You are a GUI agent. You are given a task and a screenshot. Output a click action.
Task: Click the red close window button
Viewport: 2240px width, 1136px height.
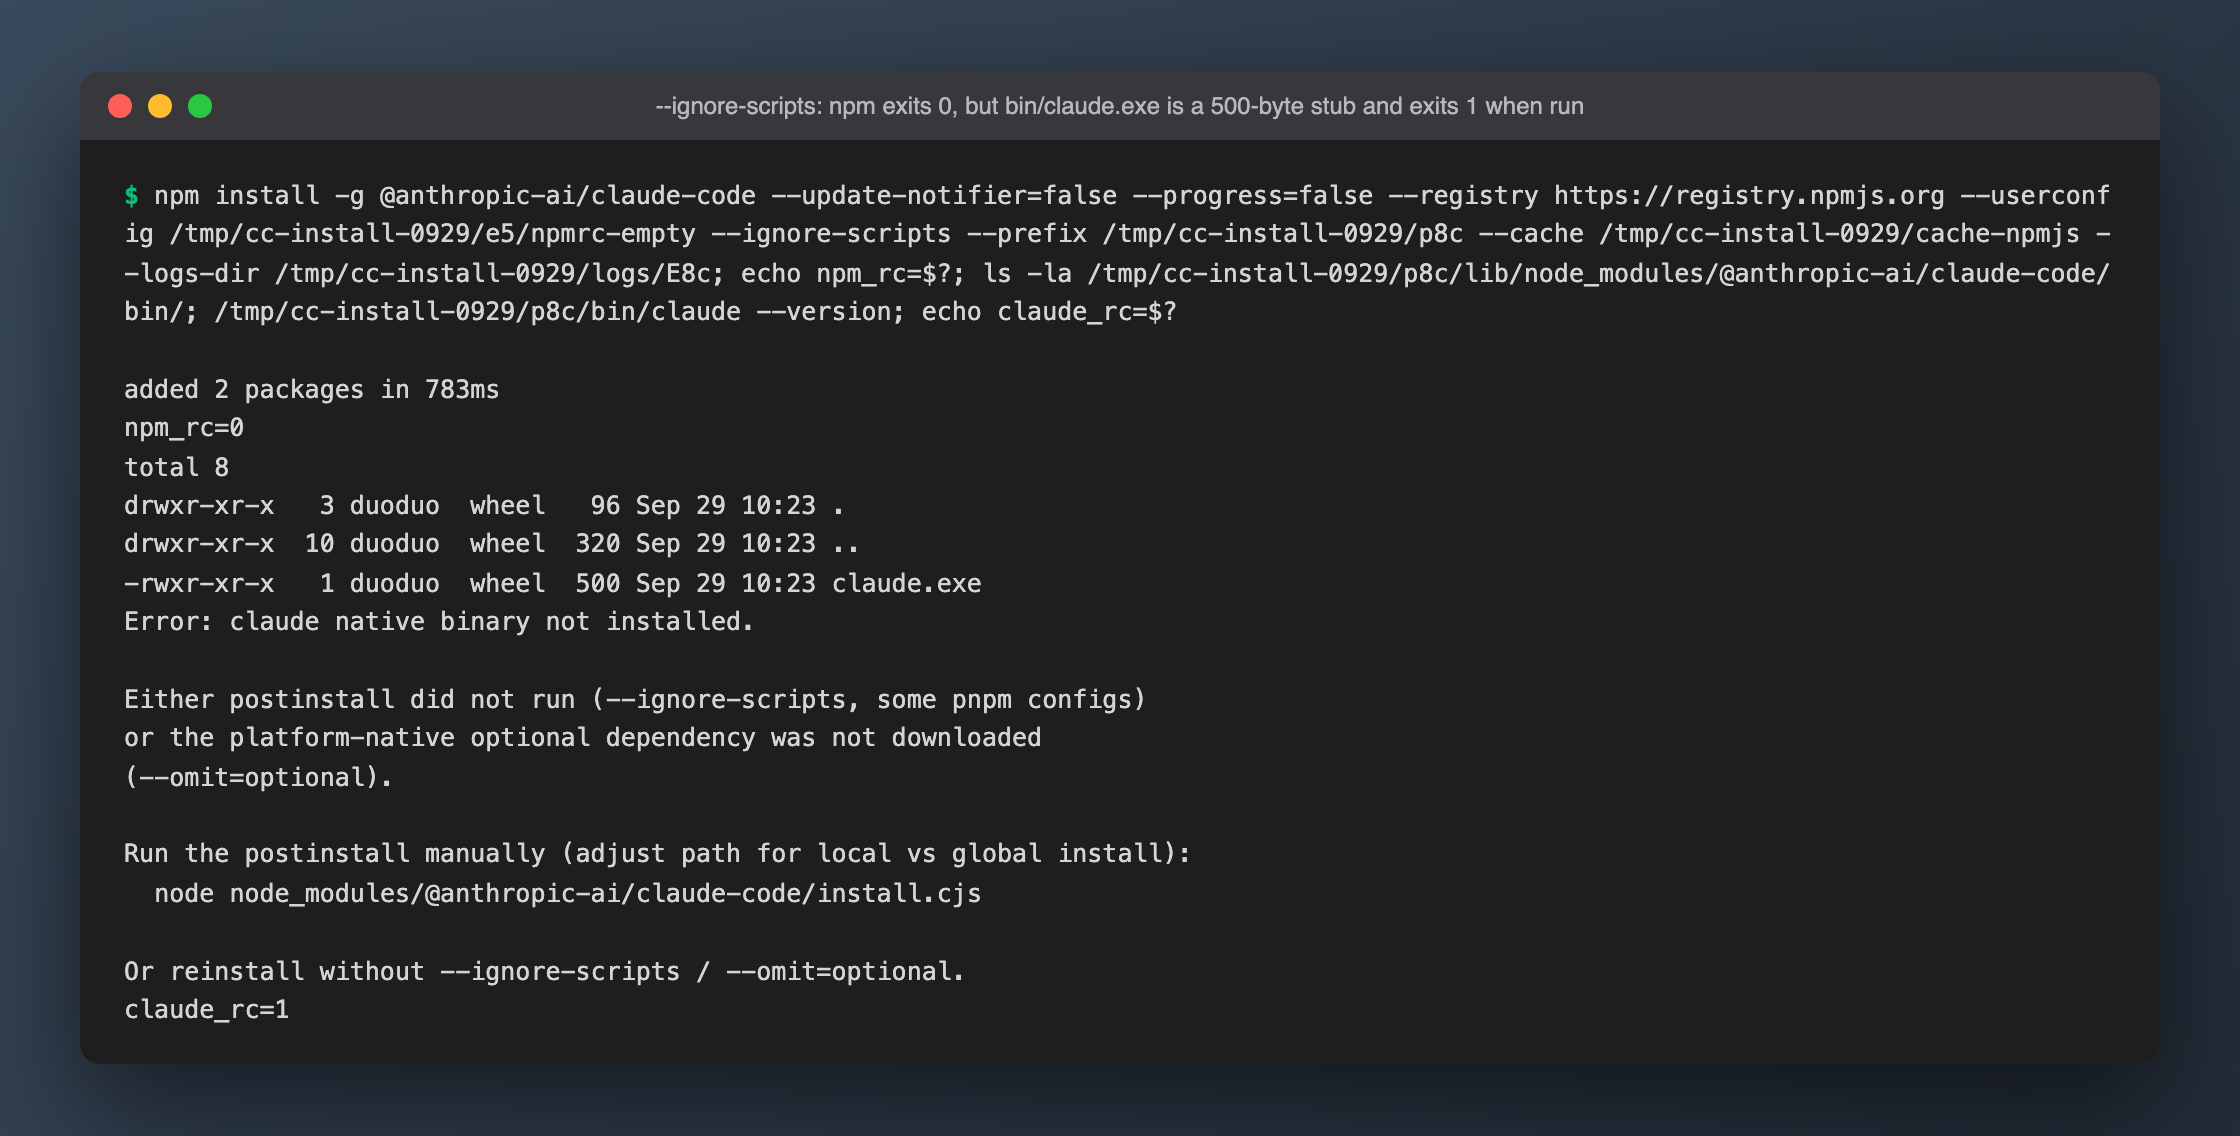coord(120,106)
